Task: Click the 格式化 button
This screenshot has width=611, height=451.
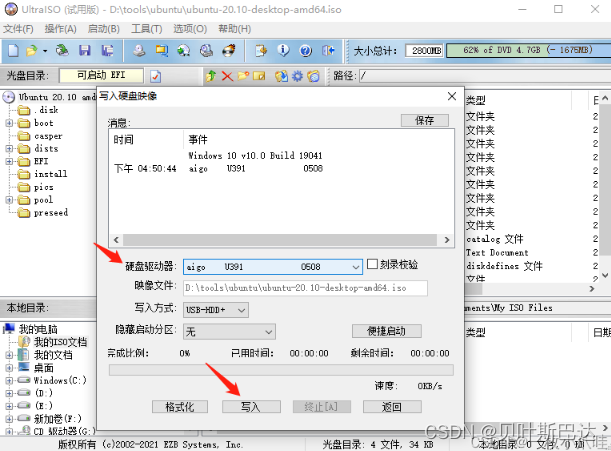Action: coord(180,407)
